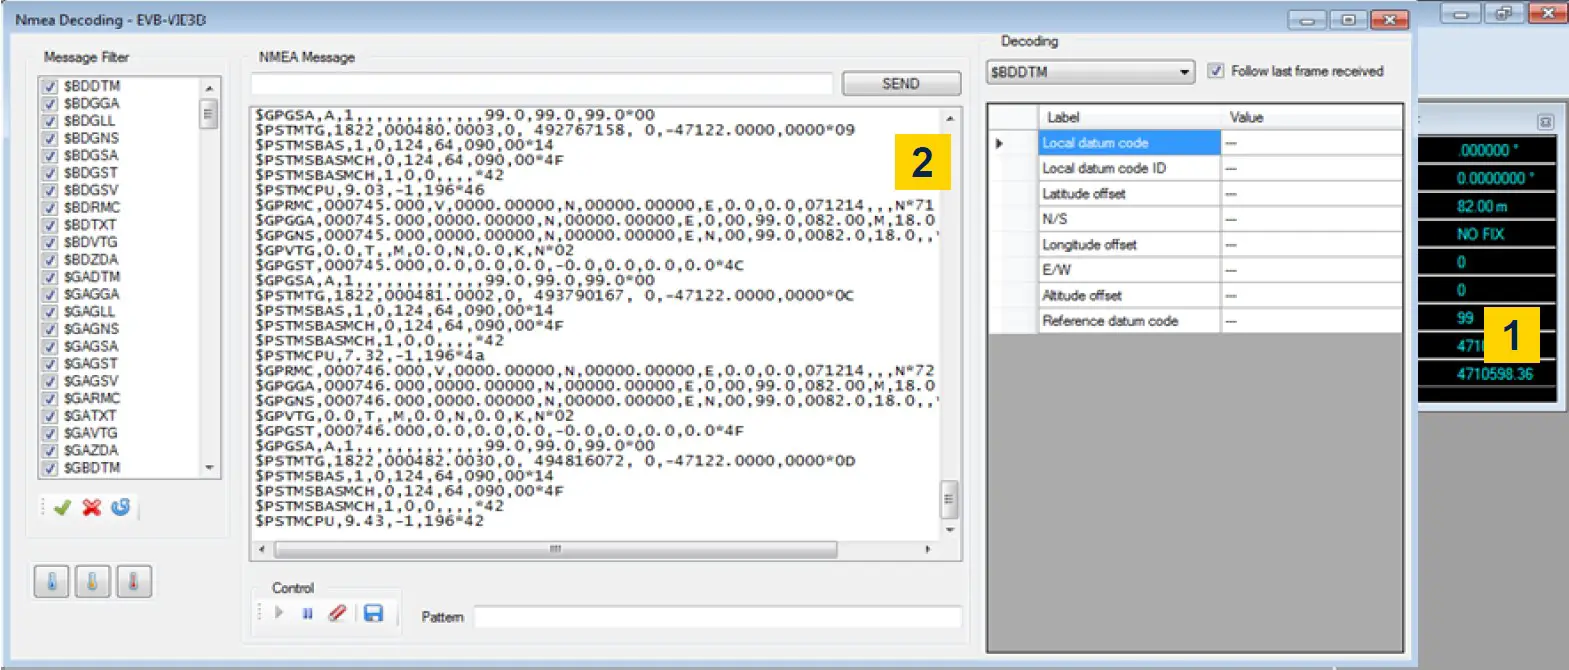Select $BDGSV in the message filter list
1569x670 pixels.
[x=91, y=190]
